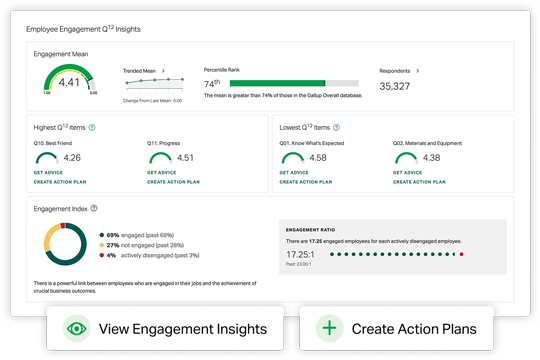Image resolution: width=540 pixels, height=360 pixels.
Task: Create action plan for Q02 Materials and Equipment
Action: pyautogui.click(x=419, y=182)
